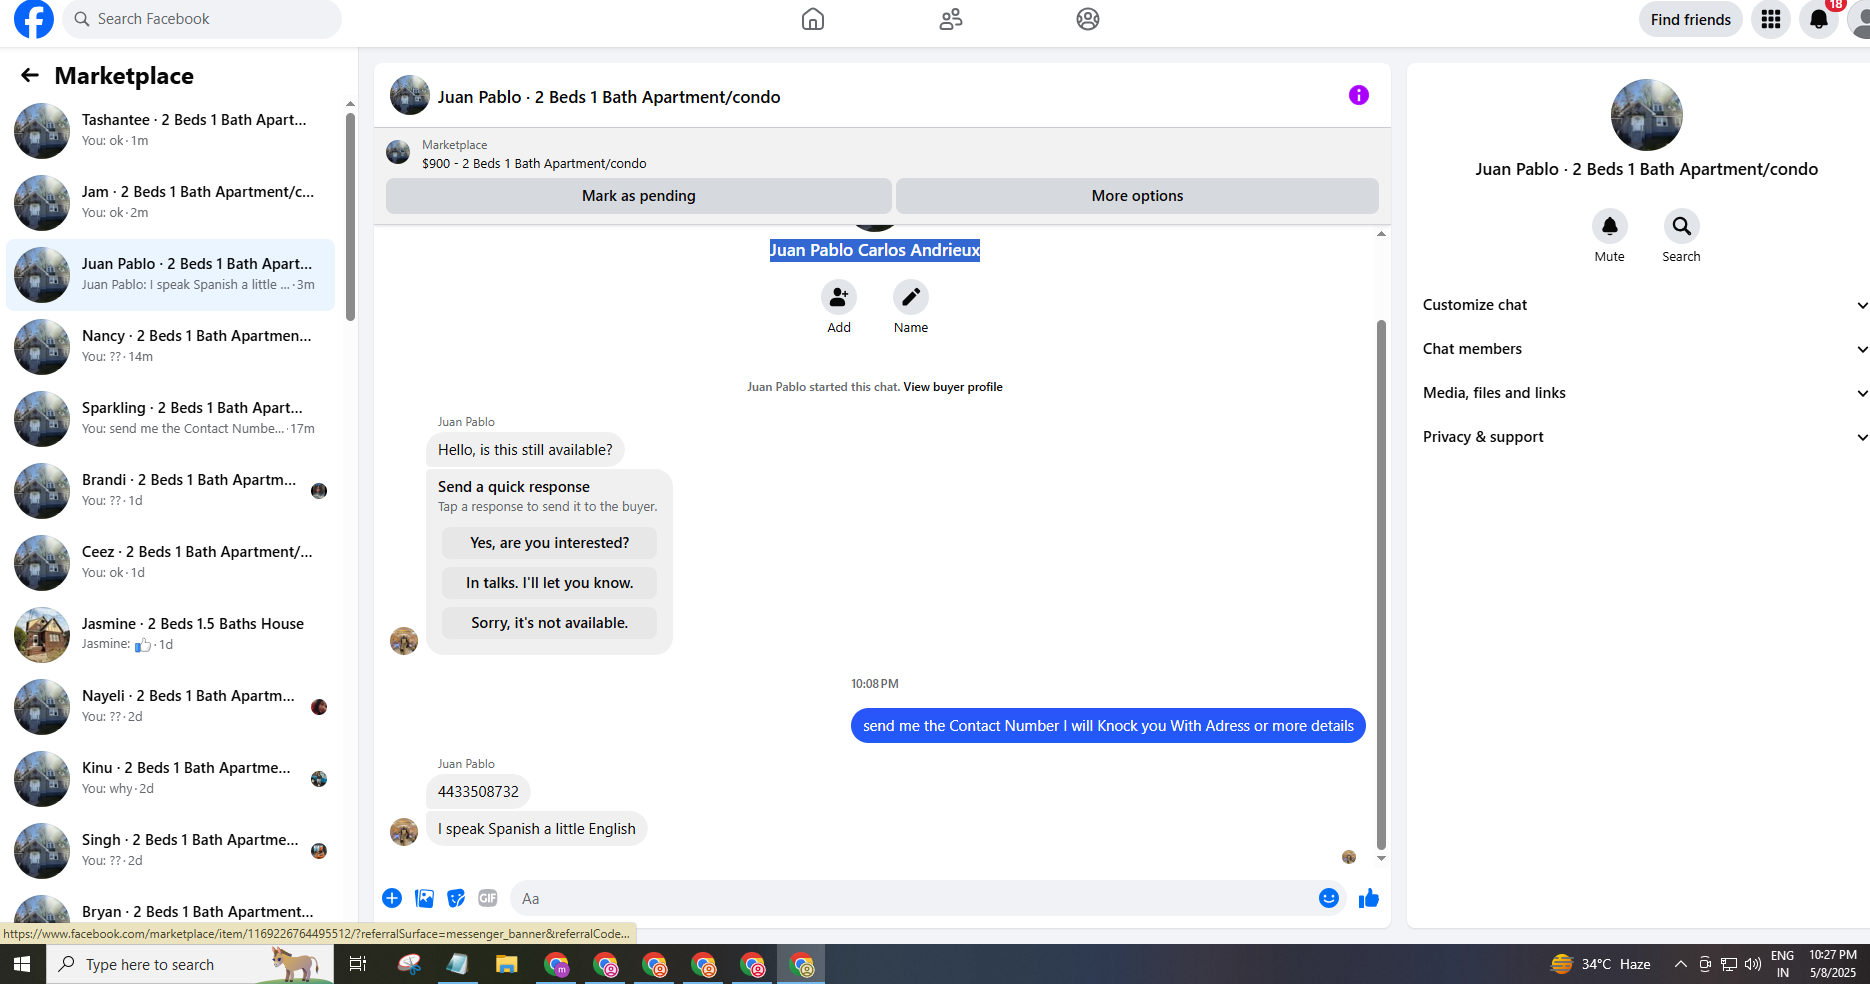Open Jam conversation
The height and width of the screenshot is (984, 1870).
[x=171, y=203]
